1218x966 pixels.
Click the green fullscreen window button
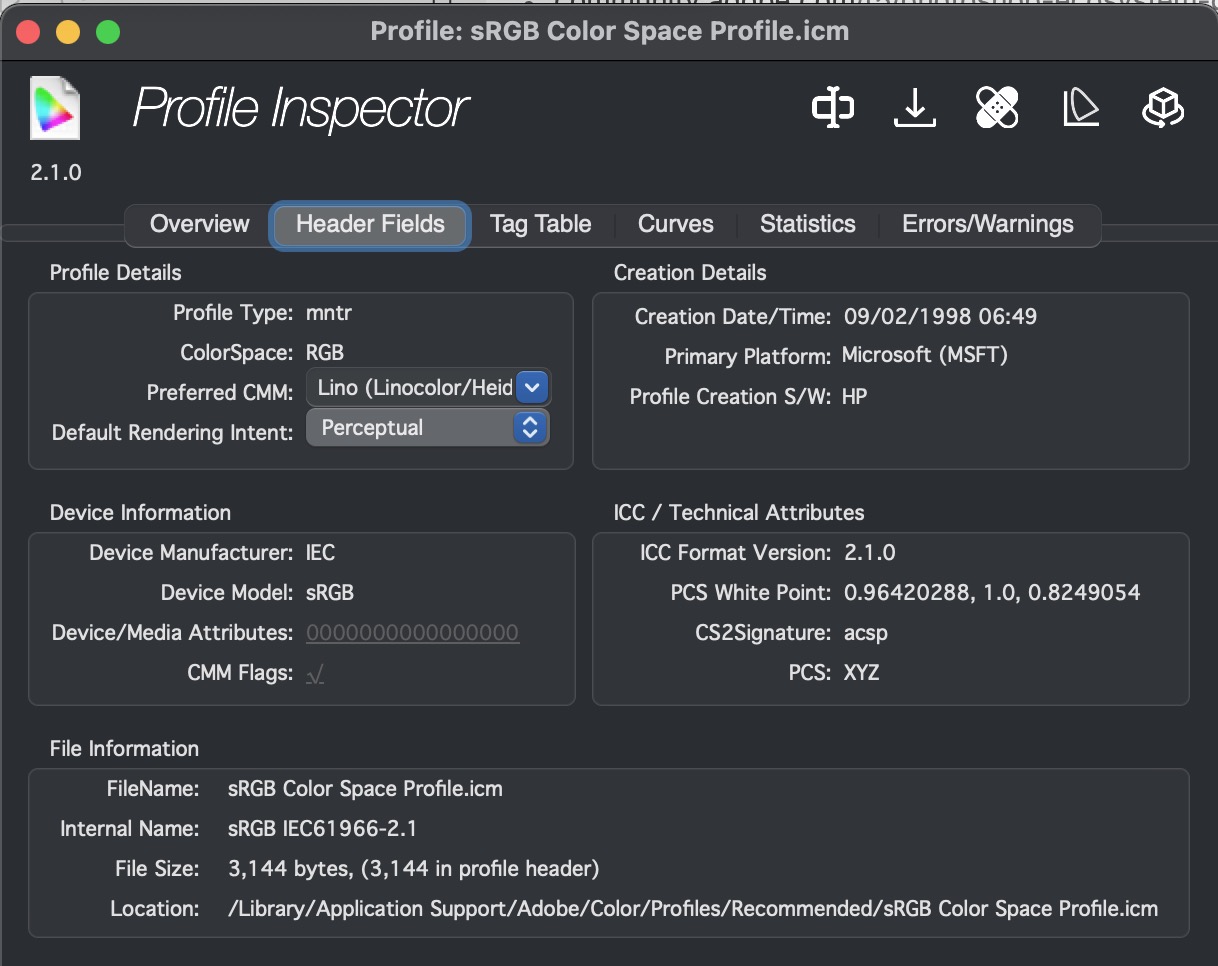pyautogui.click(x=107, y=31)
